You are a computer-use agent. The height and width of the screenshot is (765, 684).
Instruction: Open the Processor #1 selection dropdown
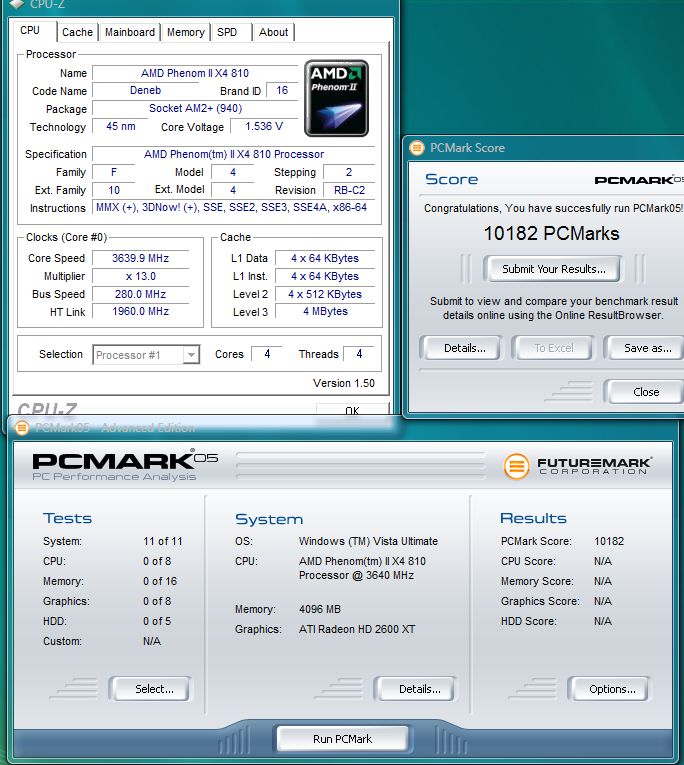pyautogui.click(x=146, y=355)
